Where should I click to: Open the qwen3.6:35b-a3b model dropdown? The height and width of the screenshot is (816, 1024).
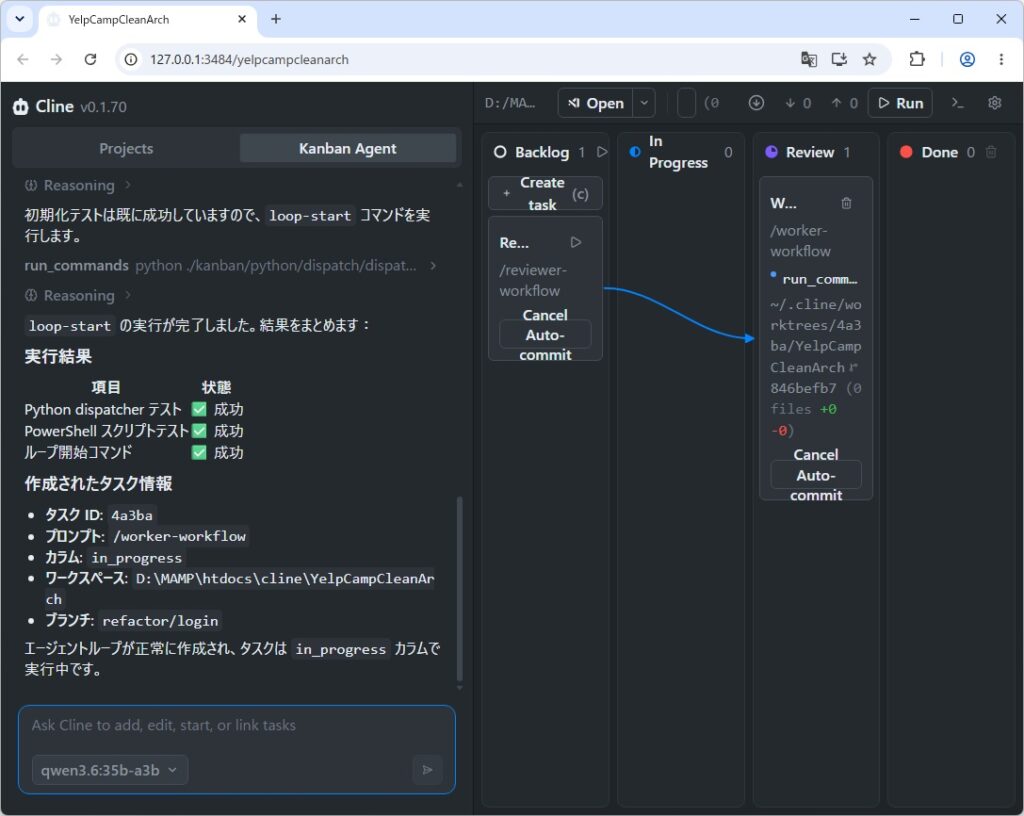[x=110, y=770]
